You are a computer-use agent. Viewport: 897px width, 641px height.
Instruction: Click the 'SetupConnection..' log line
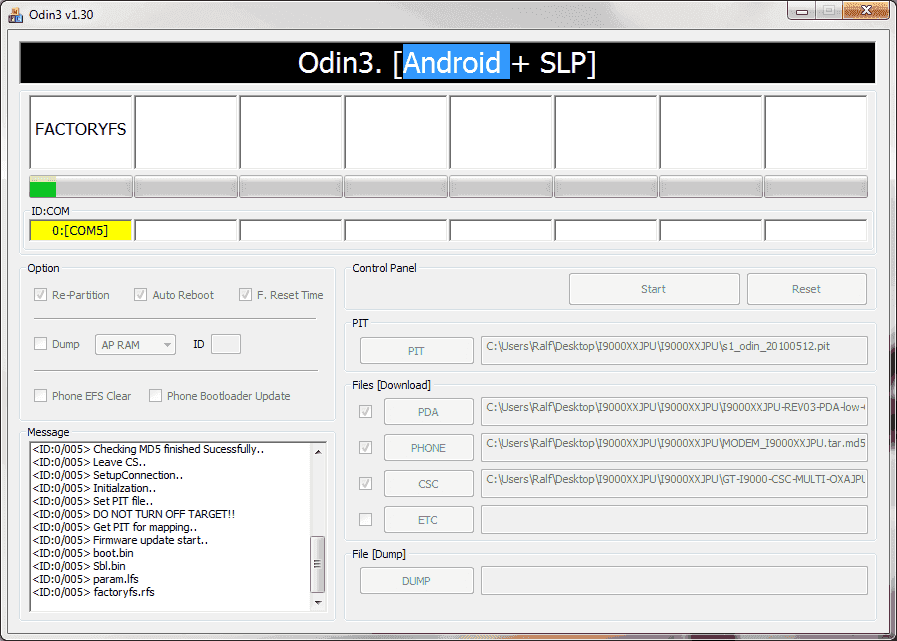[x=108, y=475]
